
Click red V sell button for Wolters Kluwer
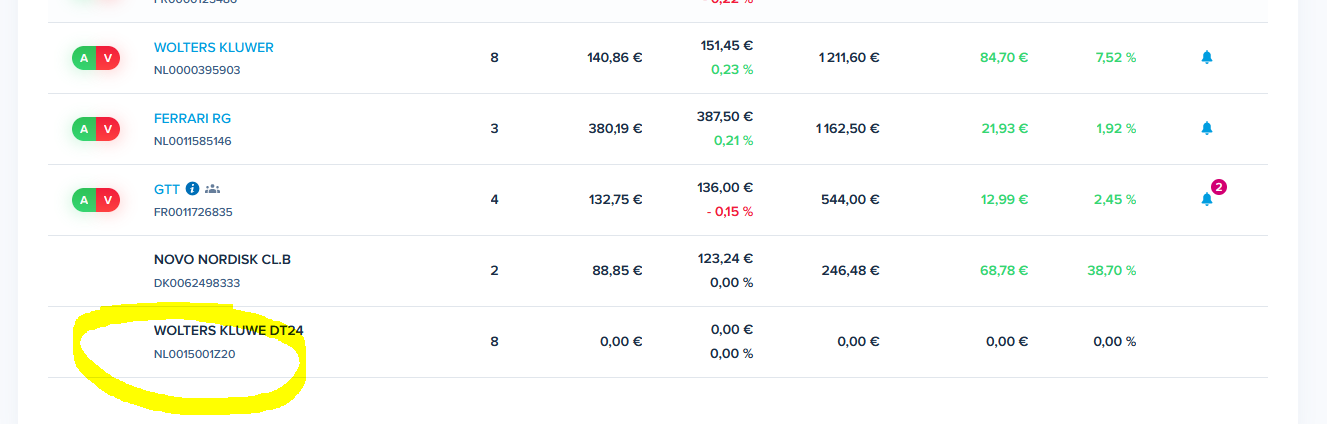108,58
